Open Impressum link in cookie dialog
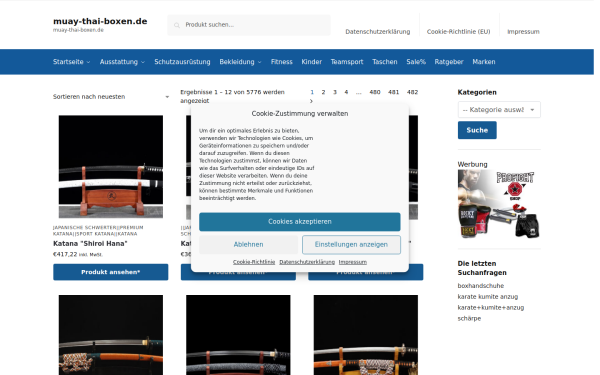 point(353,262)
